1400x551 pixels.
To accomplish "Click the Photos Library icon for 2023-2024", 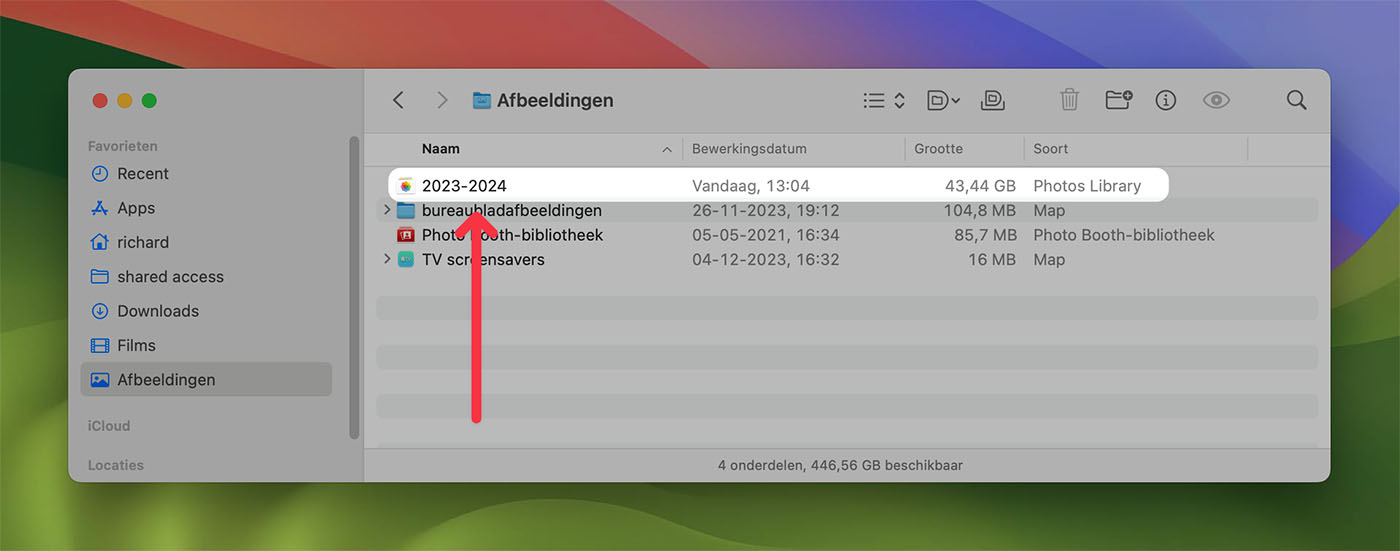I will [405, 186].
